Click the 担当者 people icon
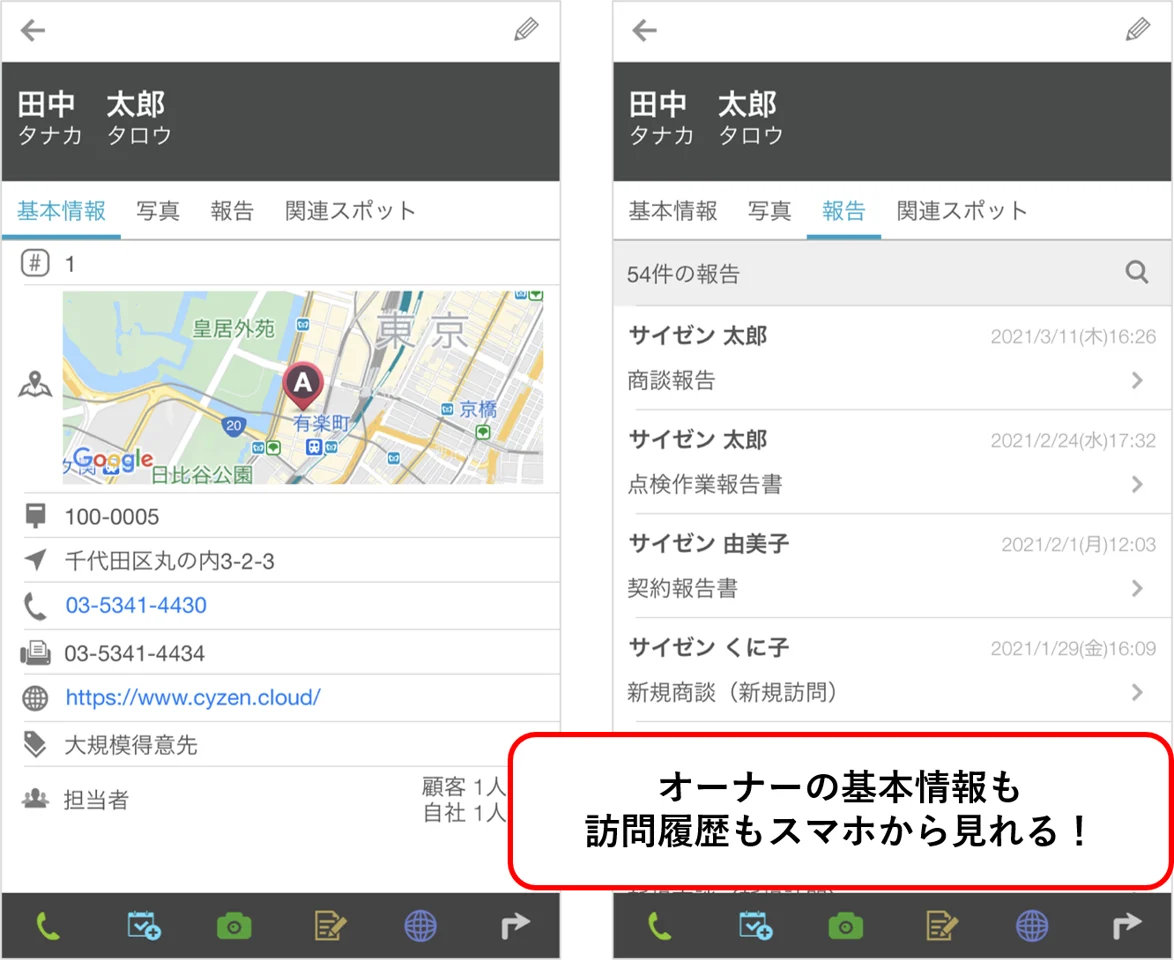Screen dimensions: 1174x960 pos(35,799)
